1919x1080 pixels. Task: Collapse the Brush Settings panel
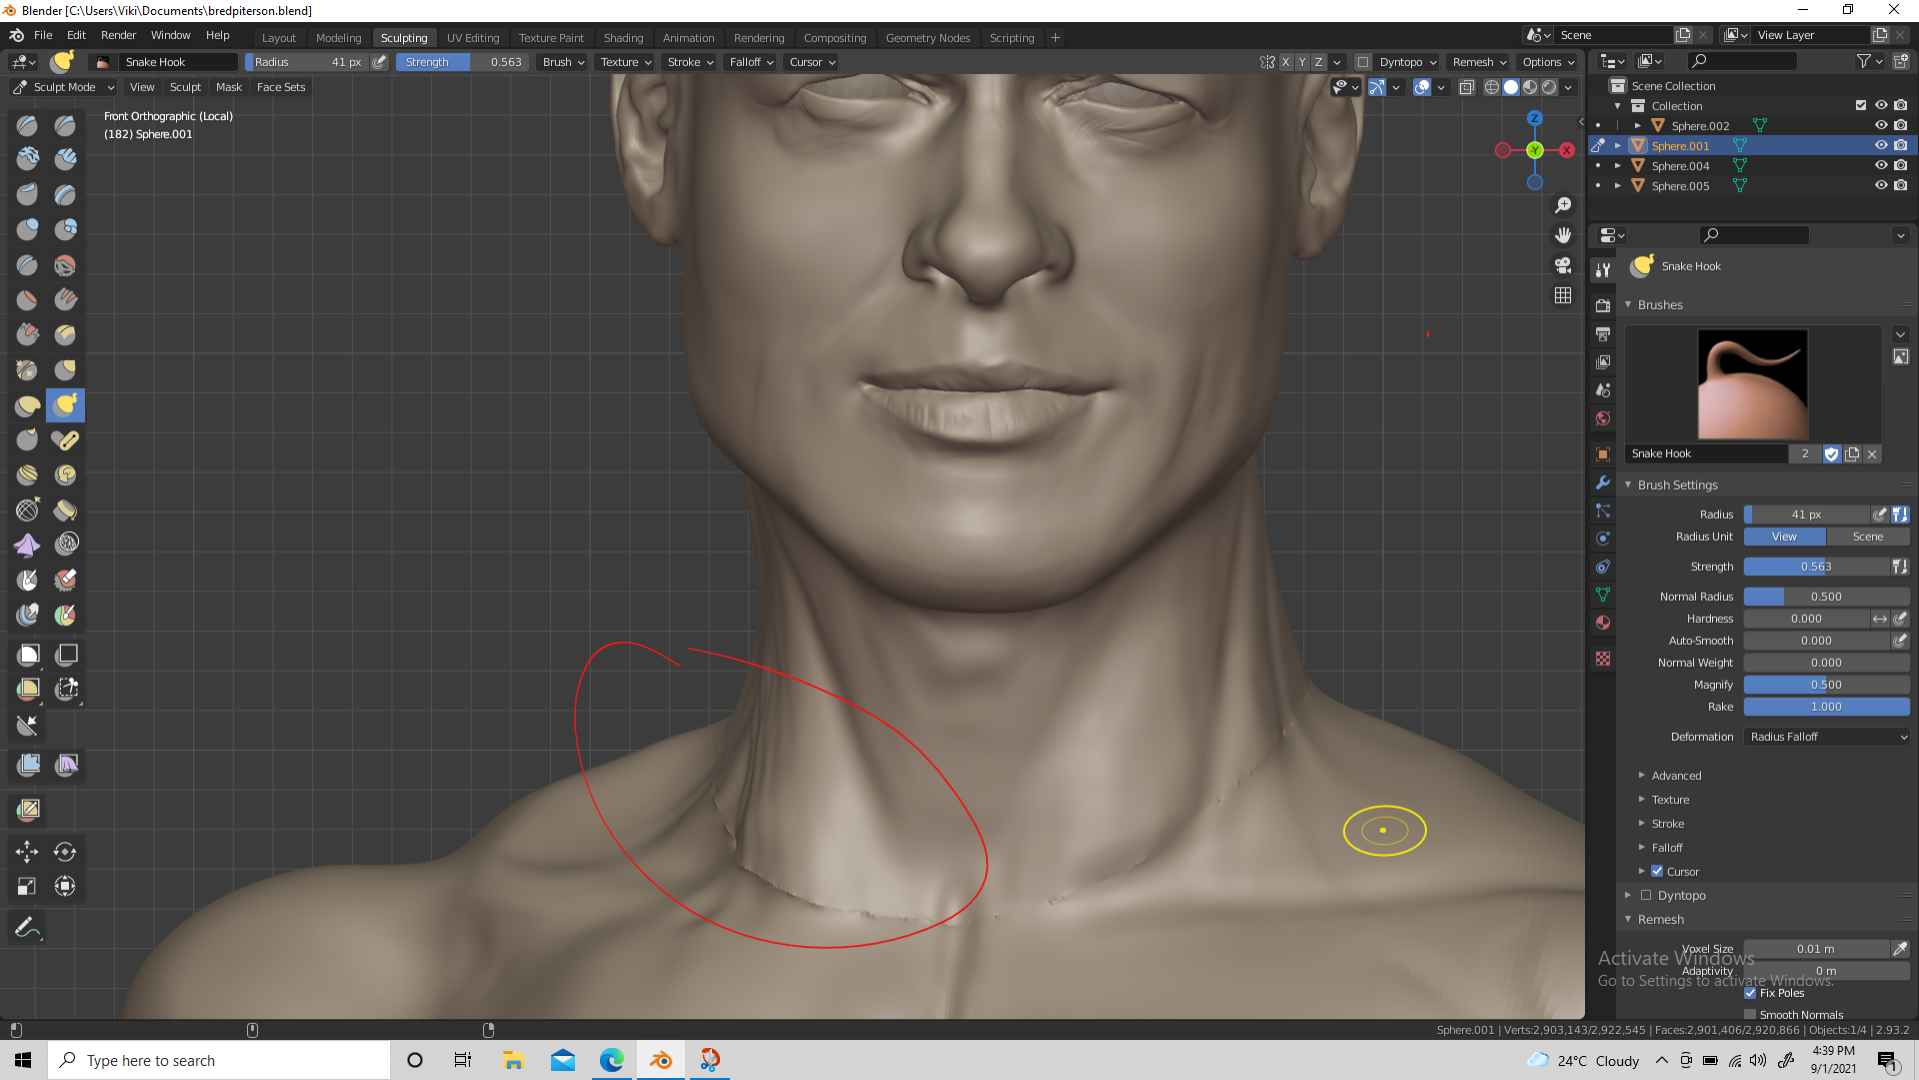1676,485
